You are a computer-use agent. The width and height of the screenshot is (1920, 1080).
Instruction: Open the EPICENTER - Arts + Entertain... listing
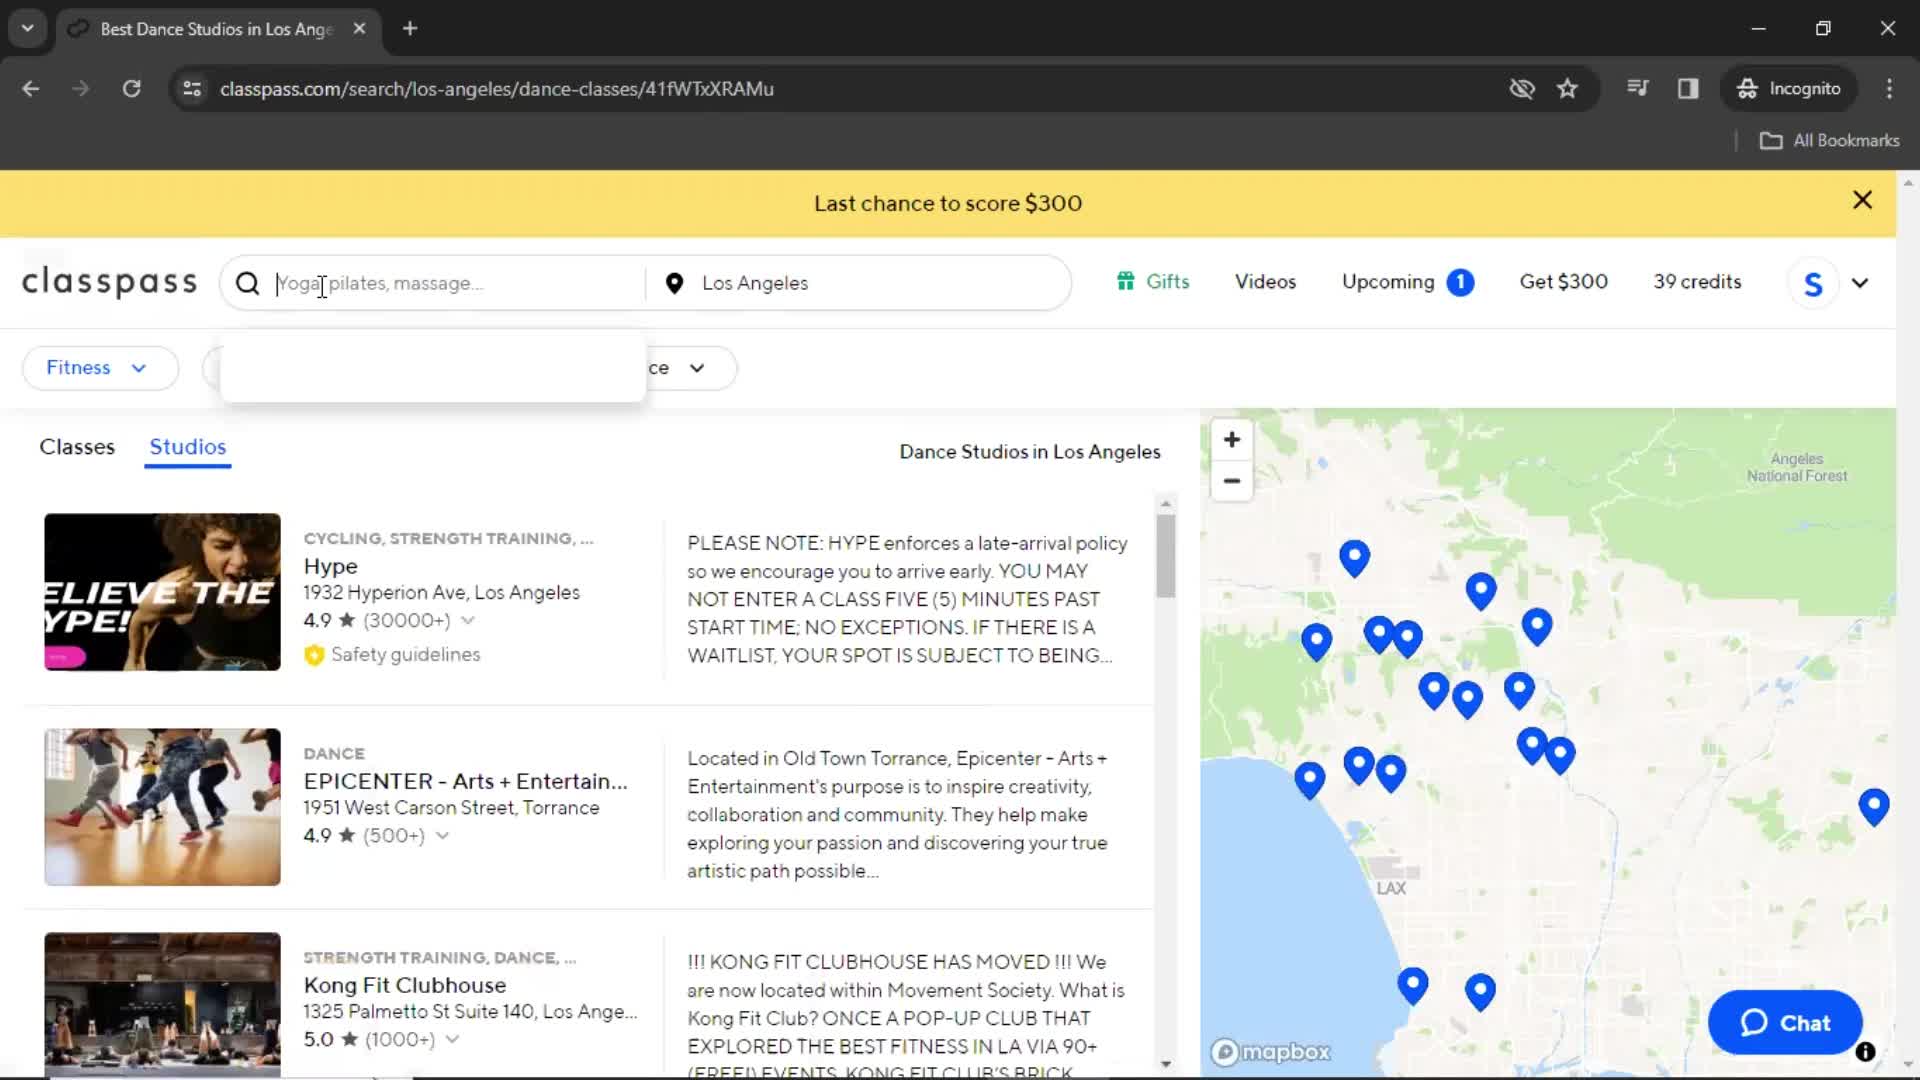pyautogui.click(x=465, y=781)
